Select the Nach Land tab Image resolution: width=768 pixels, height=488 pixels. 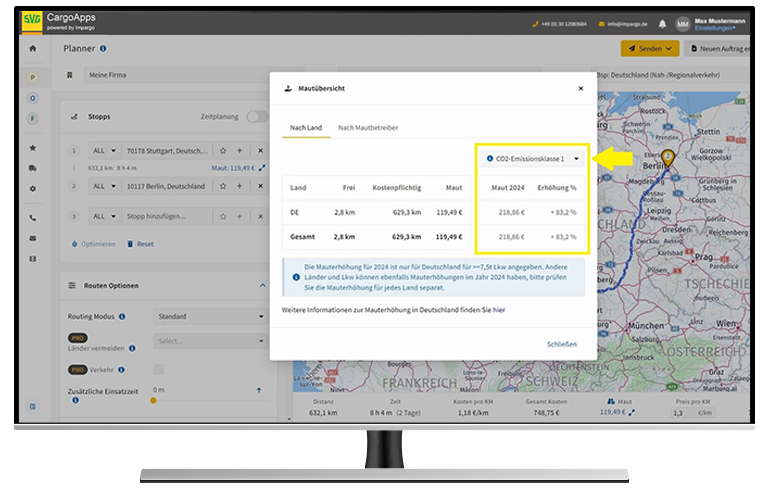coord(306,128)
